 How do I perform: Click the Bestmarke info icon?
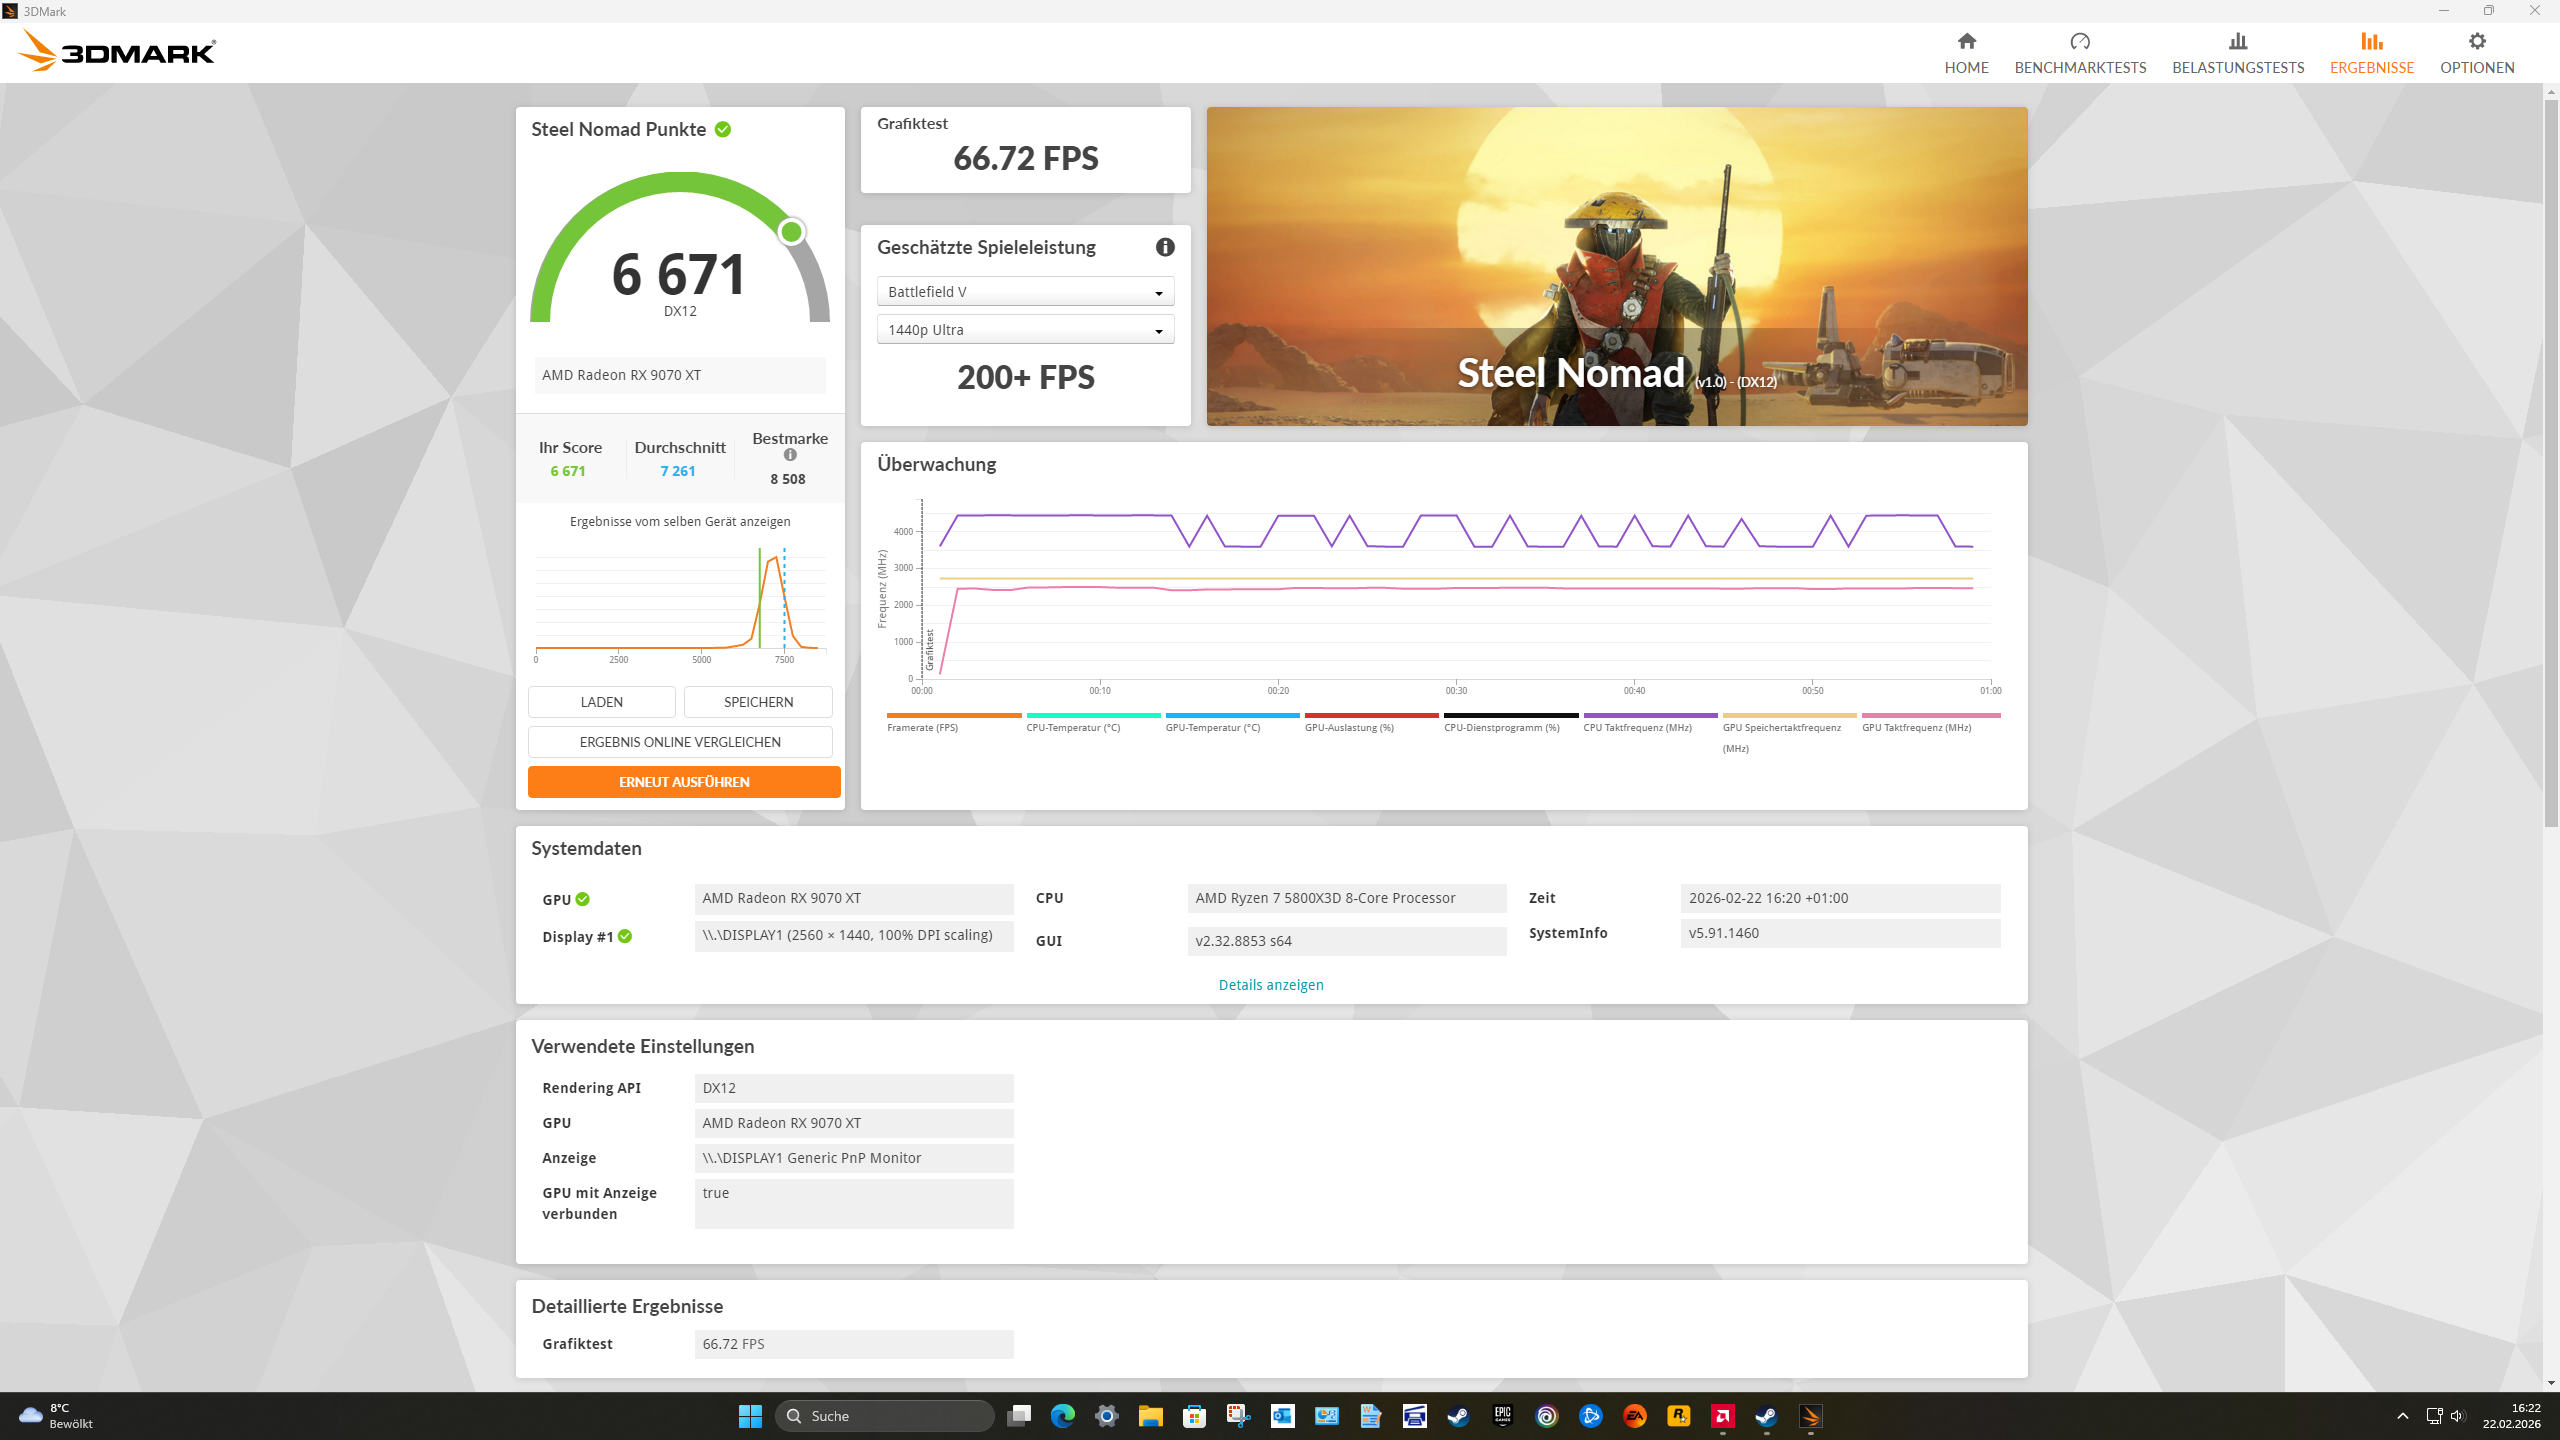point(790,453)
